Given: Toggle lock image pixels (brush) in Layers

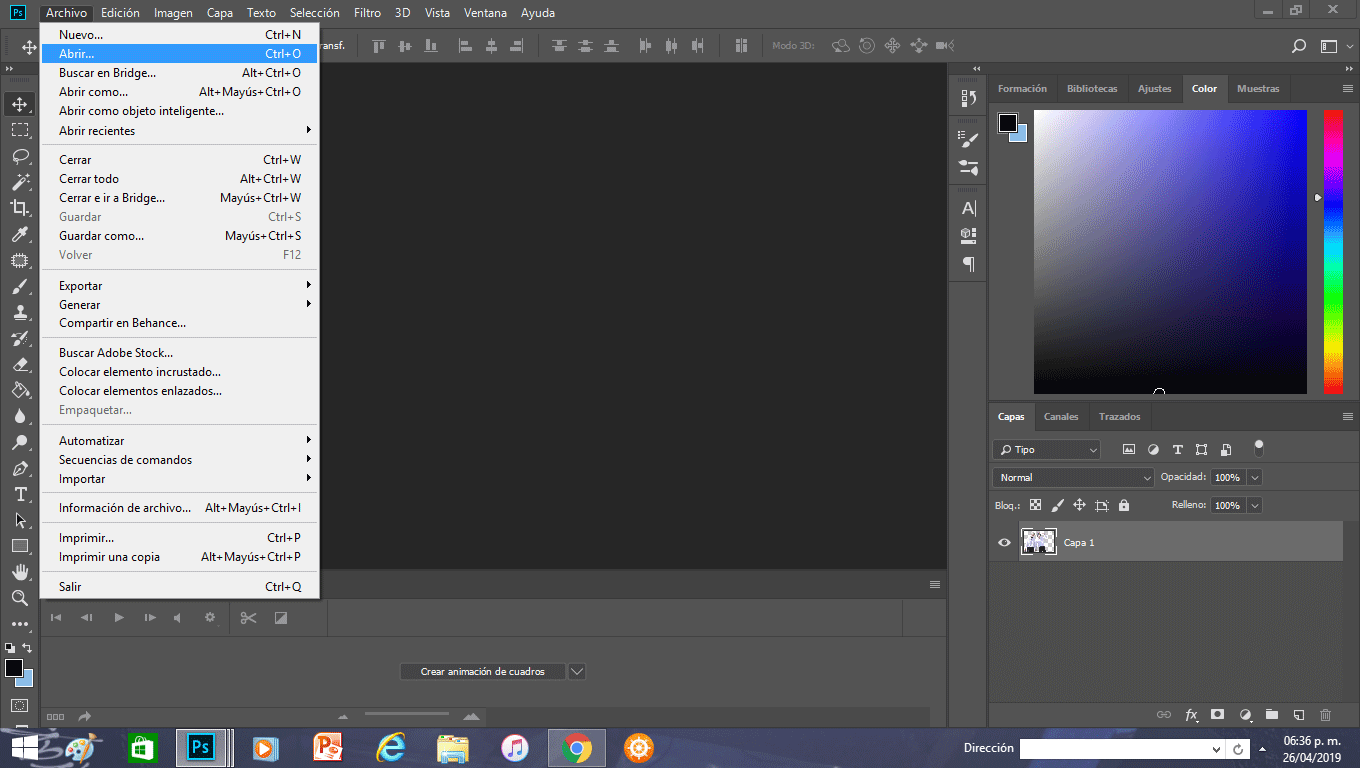Looking at the screenshot, I should point(1058,506).
